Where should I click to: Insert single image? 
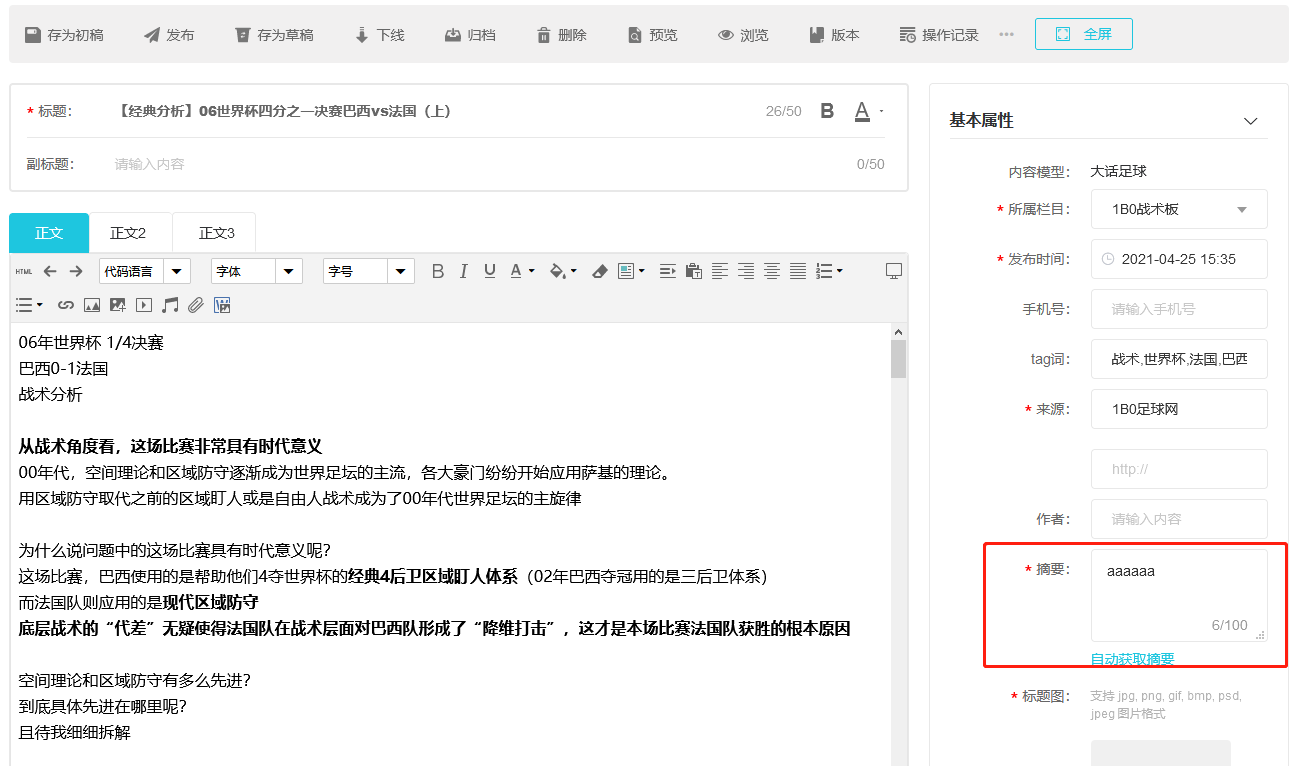(92, 304)
